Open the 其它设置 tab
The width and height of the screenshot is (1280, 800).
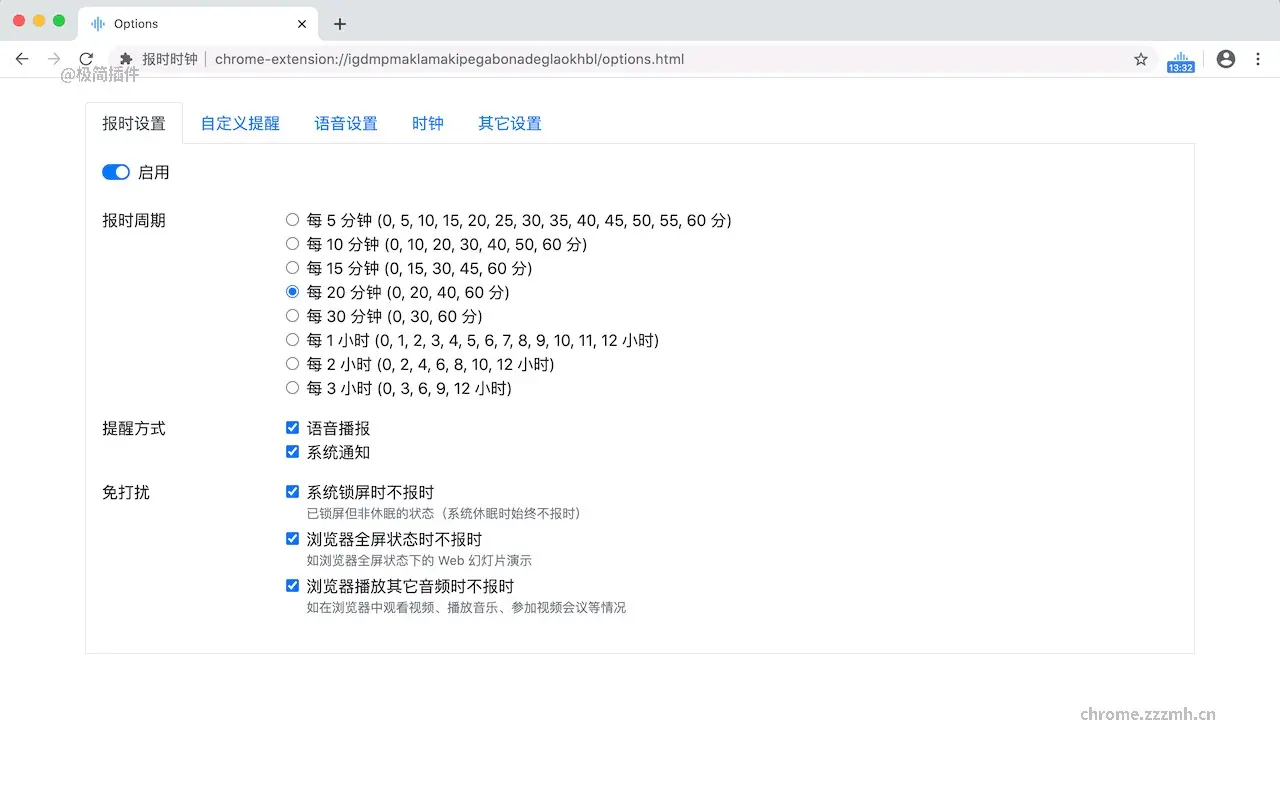(509, 123)
